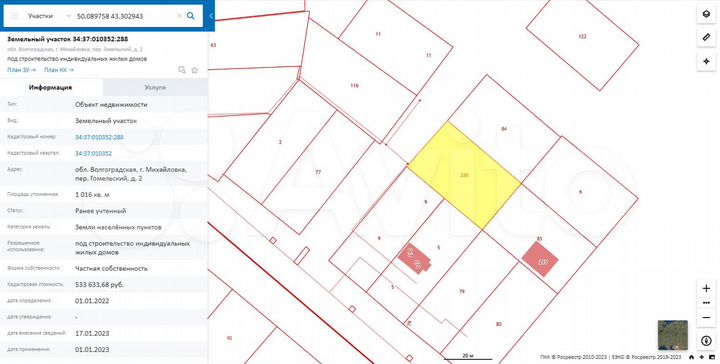Click the magnifier search icon
The image size is (720, 364).
tap(191, 16)
